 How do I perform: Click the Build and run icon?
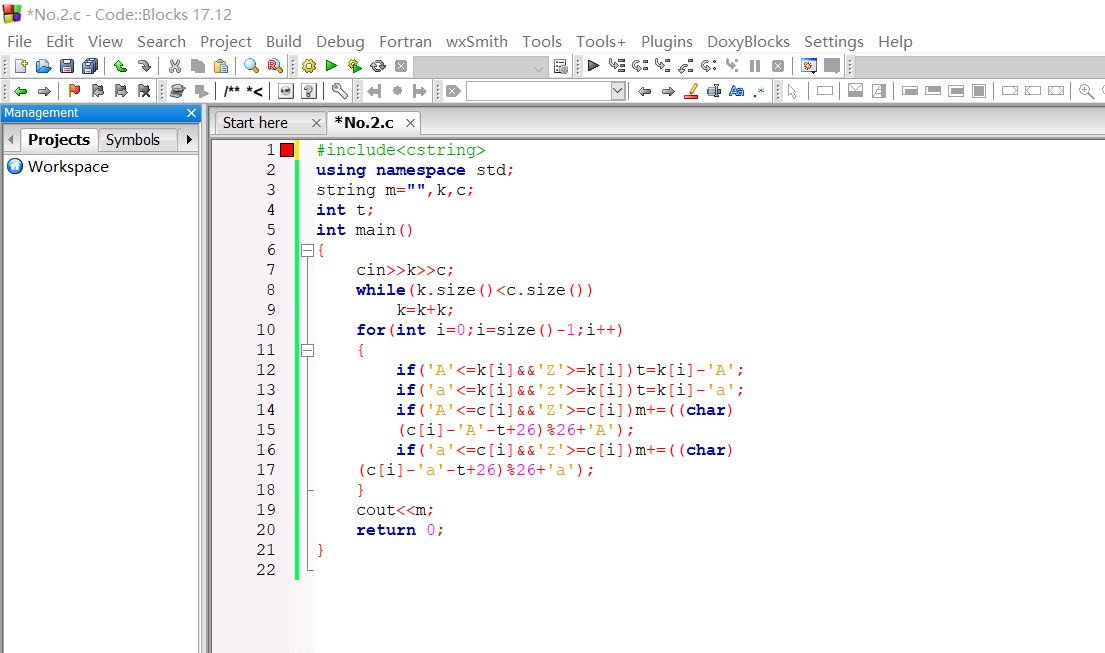point(354,66)
